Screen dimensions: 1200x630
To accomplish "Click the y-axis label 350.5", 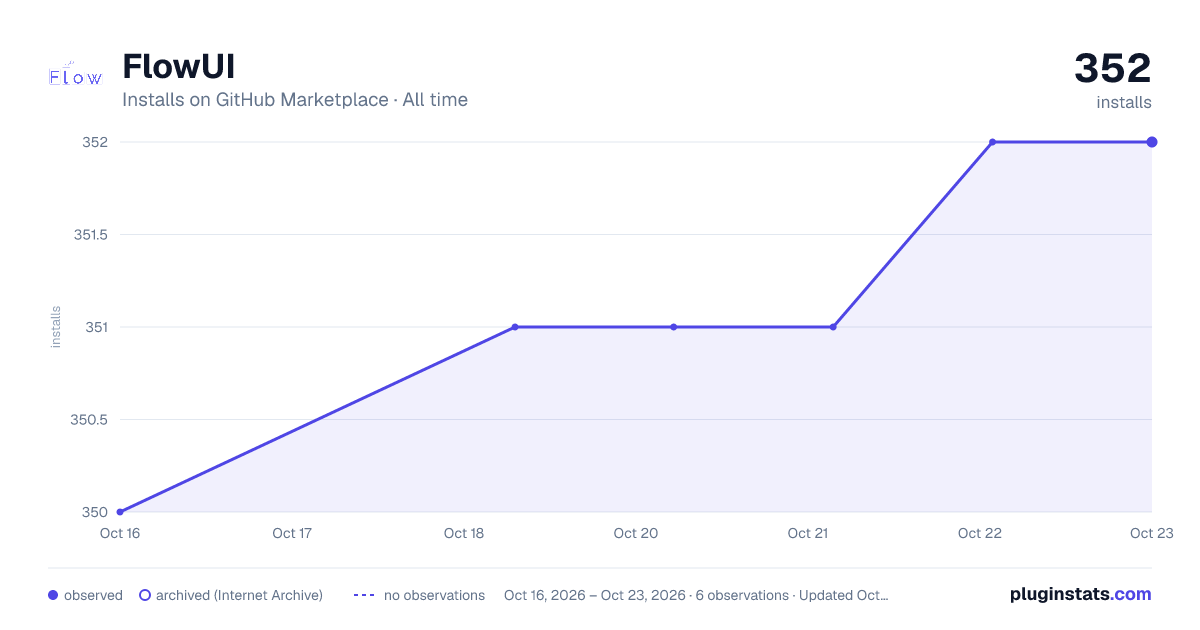I will 90,420.
